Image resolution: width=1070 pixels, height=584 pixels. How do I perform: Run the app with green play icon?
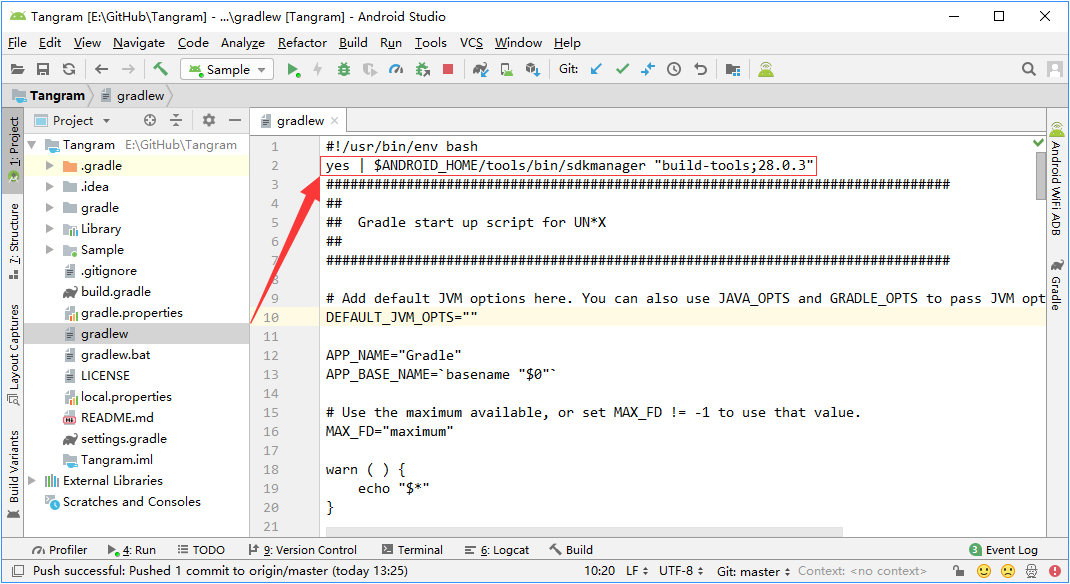point(293,70)
